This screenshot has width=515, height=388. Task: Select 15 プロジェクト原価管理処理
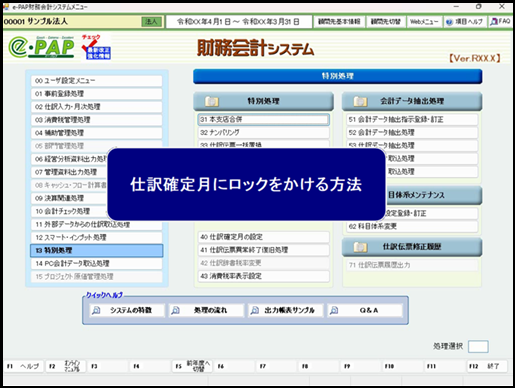coord(96,276)
